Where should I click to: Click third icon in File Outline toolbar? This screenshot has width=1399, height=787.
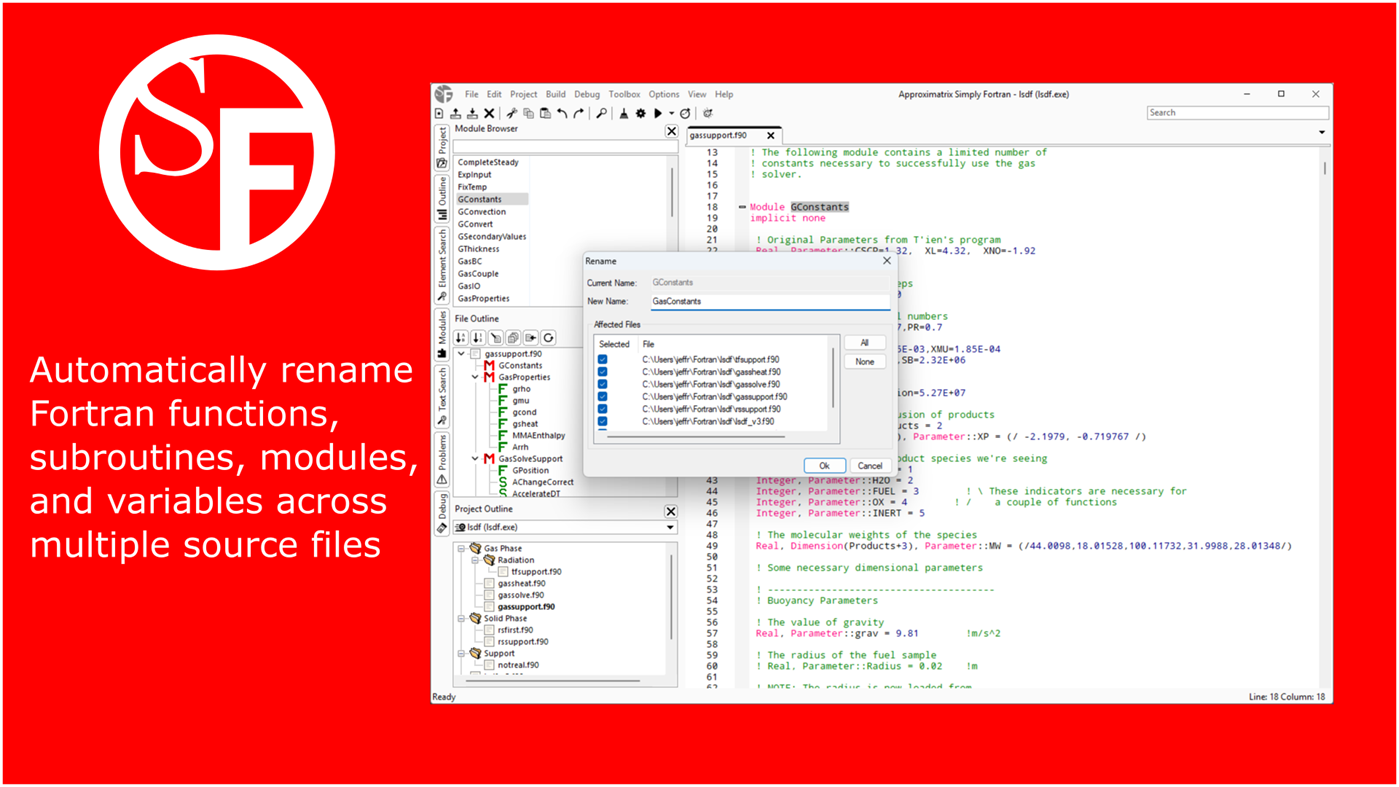(x=496, y=338)
